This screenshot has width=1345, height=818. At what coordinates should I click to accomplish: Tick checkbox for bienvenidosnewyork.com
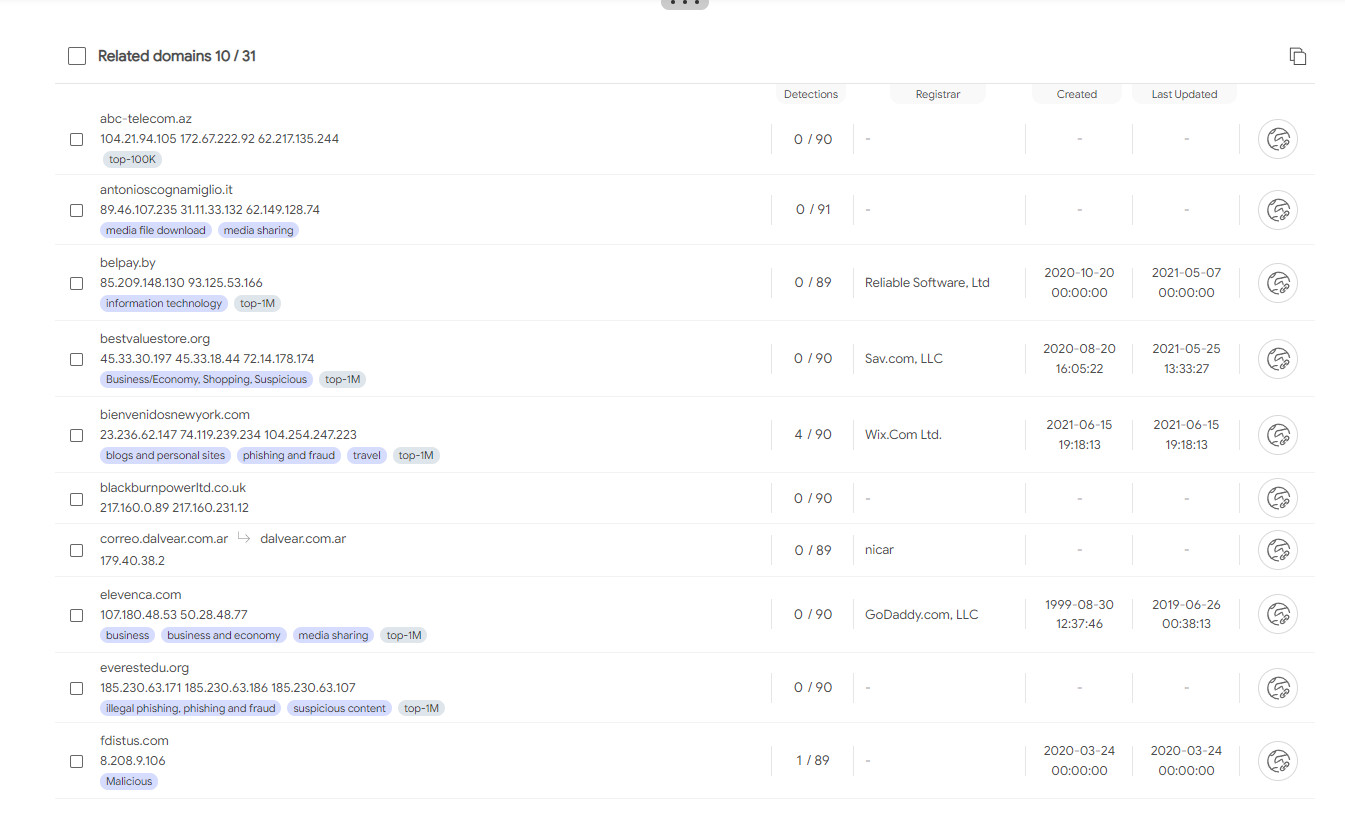click(76, 435)
